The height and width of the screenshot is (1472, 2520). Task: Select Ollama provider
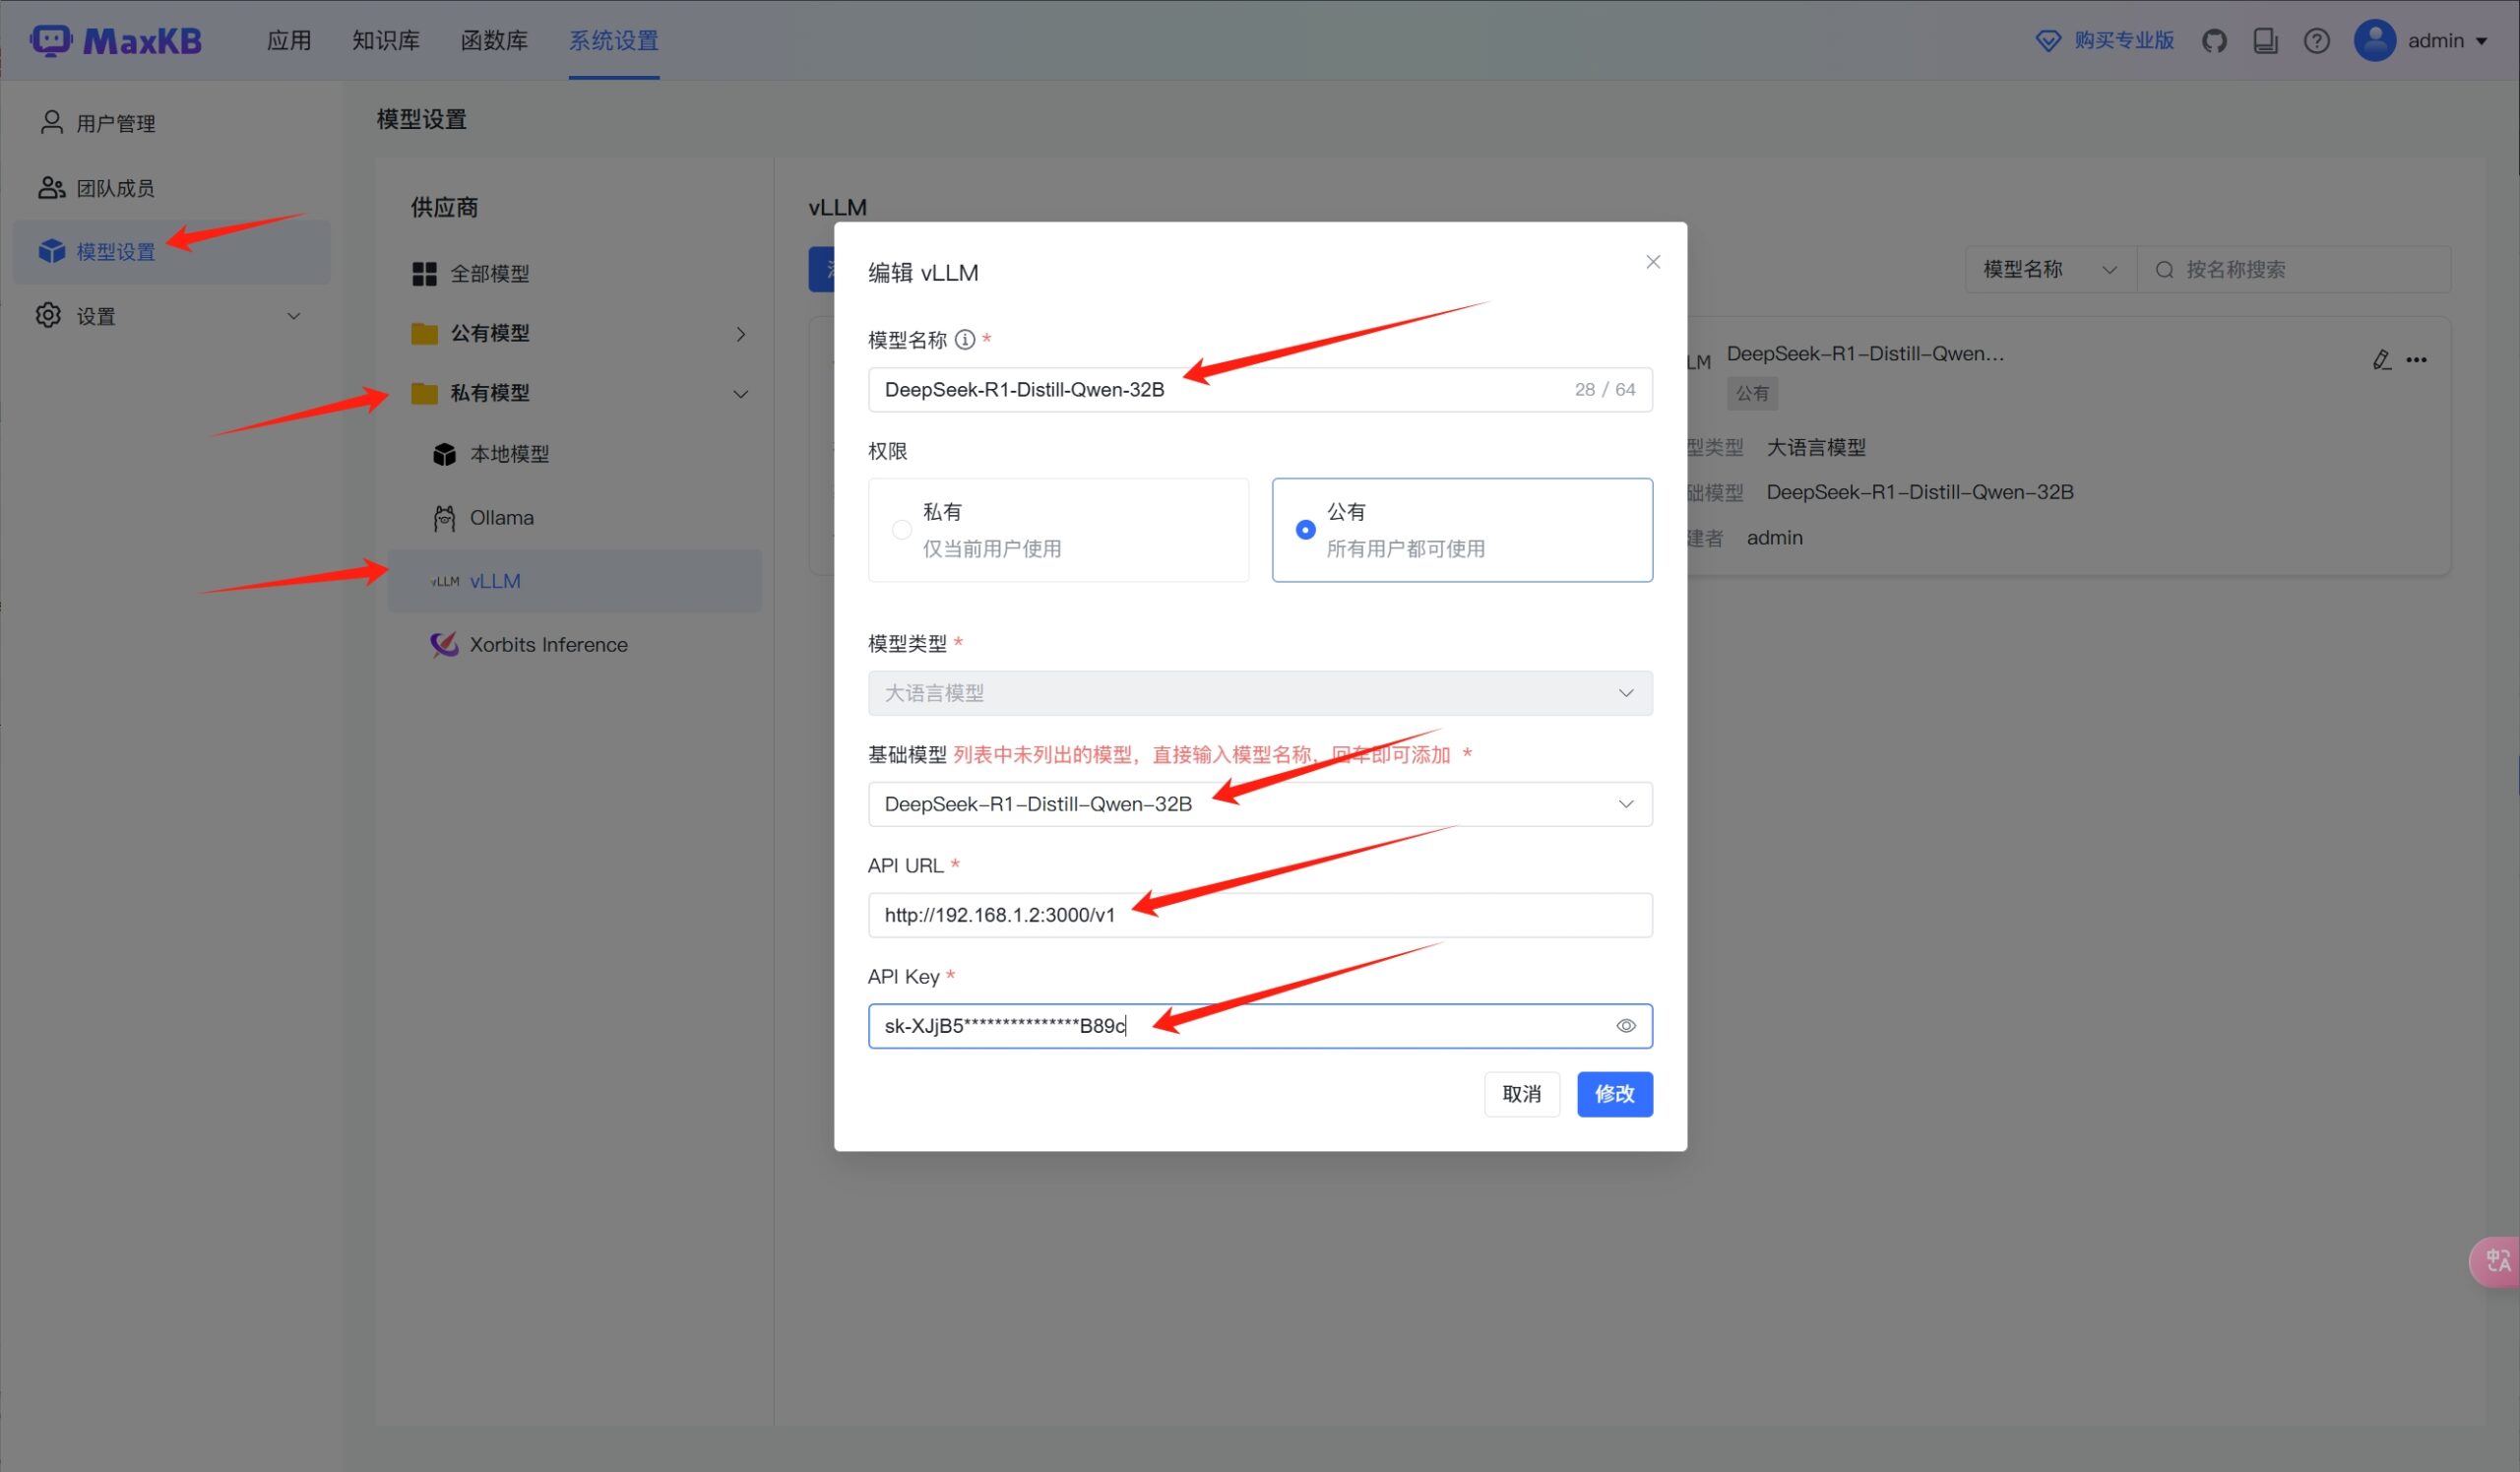(574, 518)
